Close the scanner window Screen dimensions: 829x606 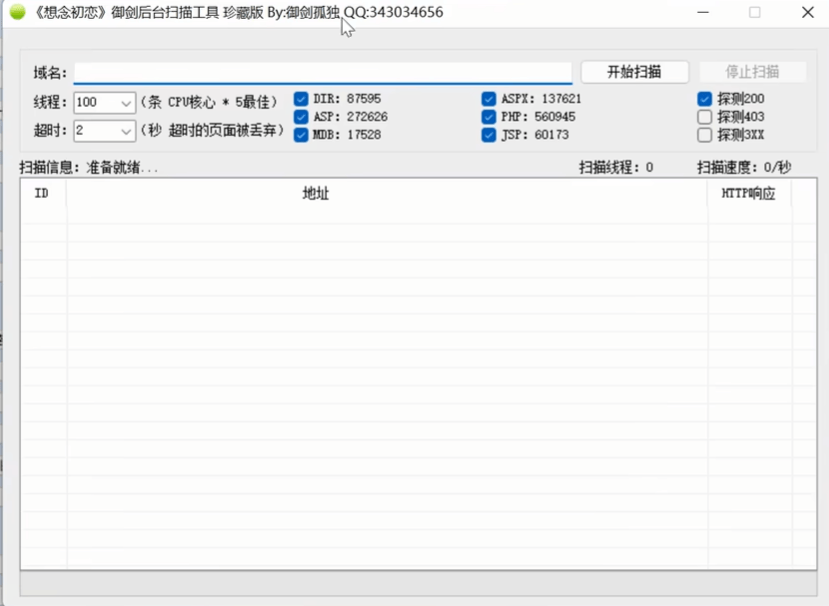point(807,12)
